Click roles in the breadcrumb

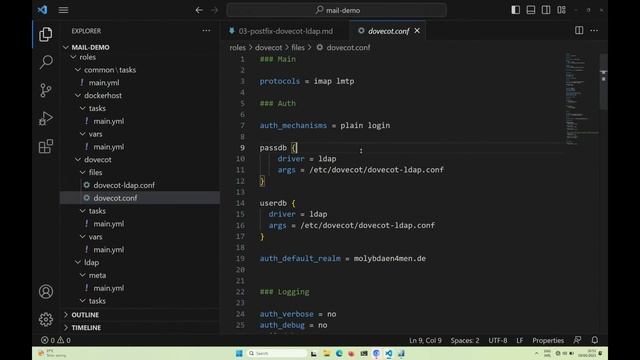click(238, 48)
